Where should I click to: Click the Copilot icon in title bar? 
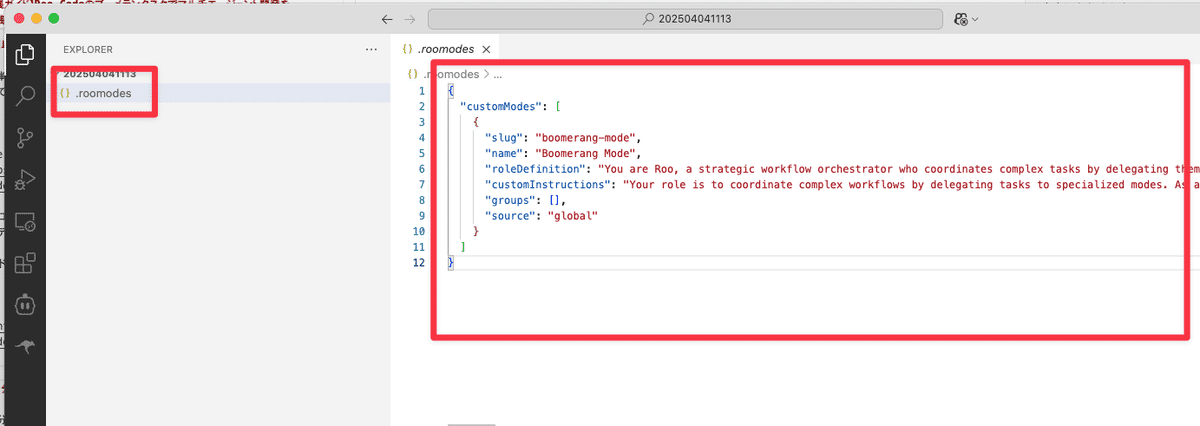click(x=961, y=19)
